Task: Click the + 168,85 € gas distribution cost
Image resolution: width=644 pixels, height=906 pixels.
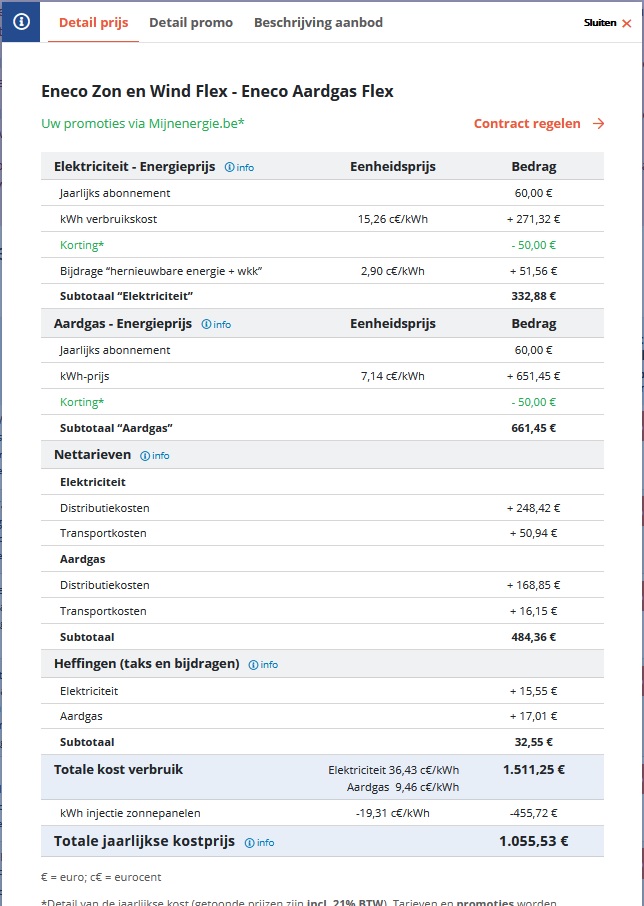Action: [534, 585]
